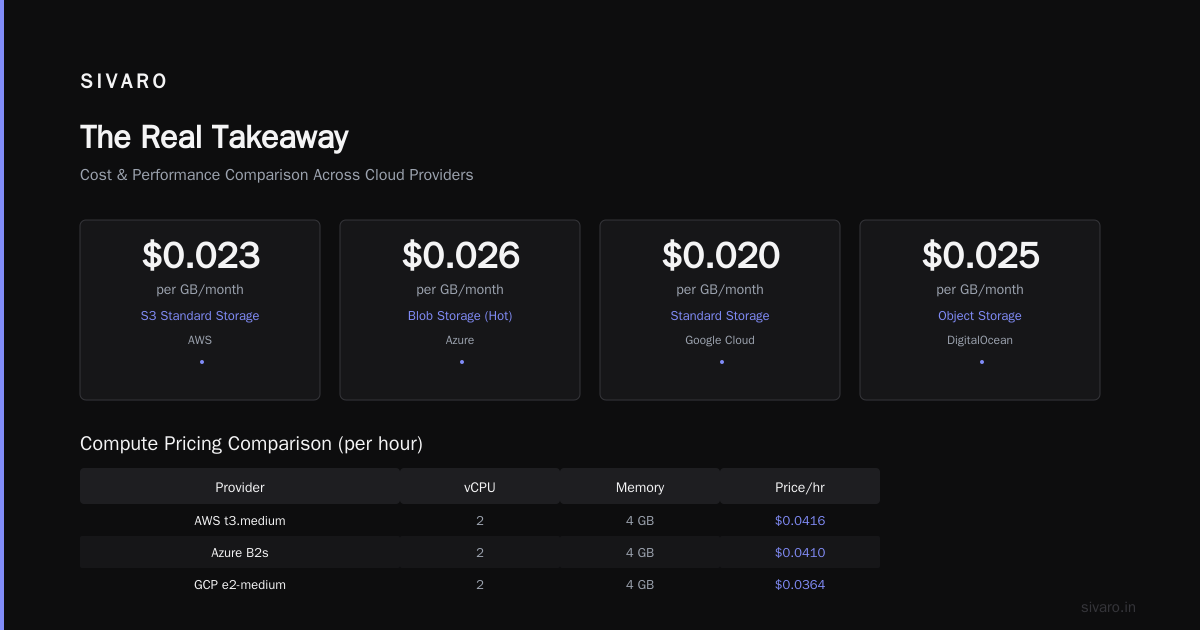This screenshot has width=1200, height=630.
Task: Click the DigitalOcean Object Storage label
Action: pyautogui.click(x=980, y=316)
